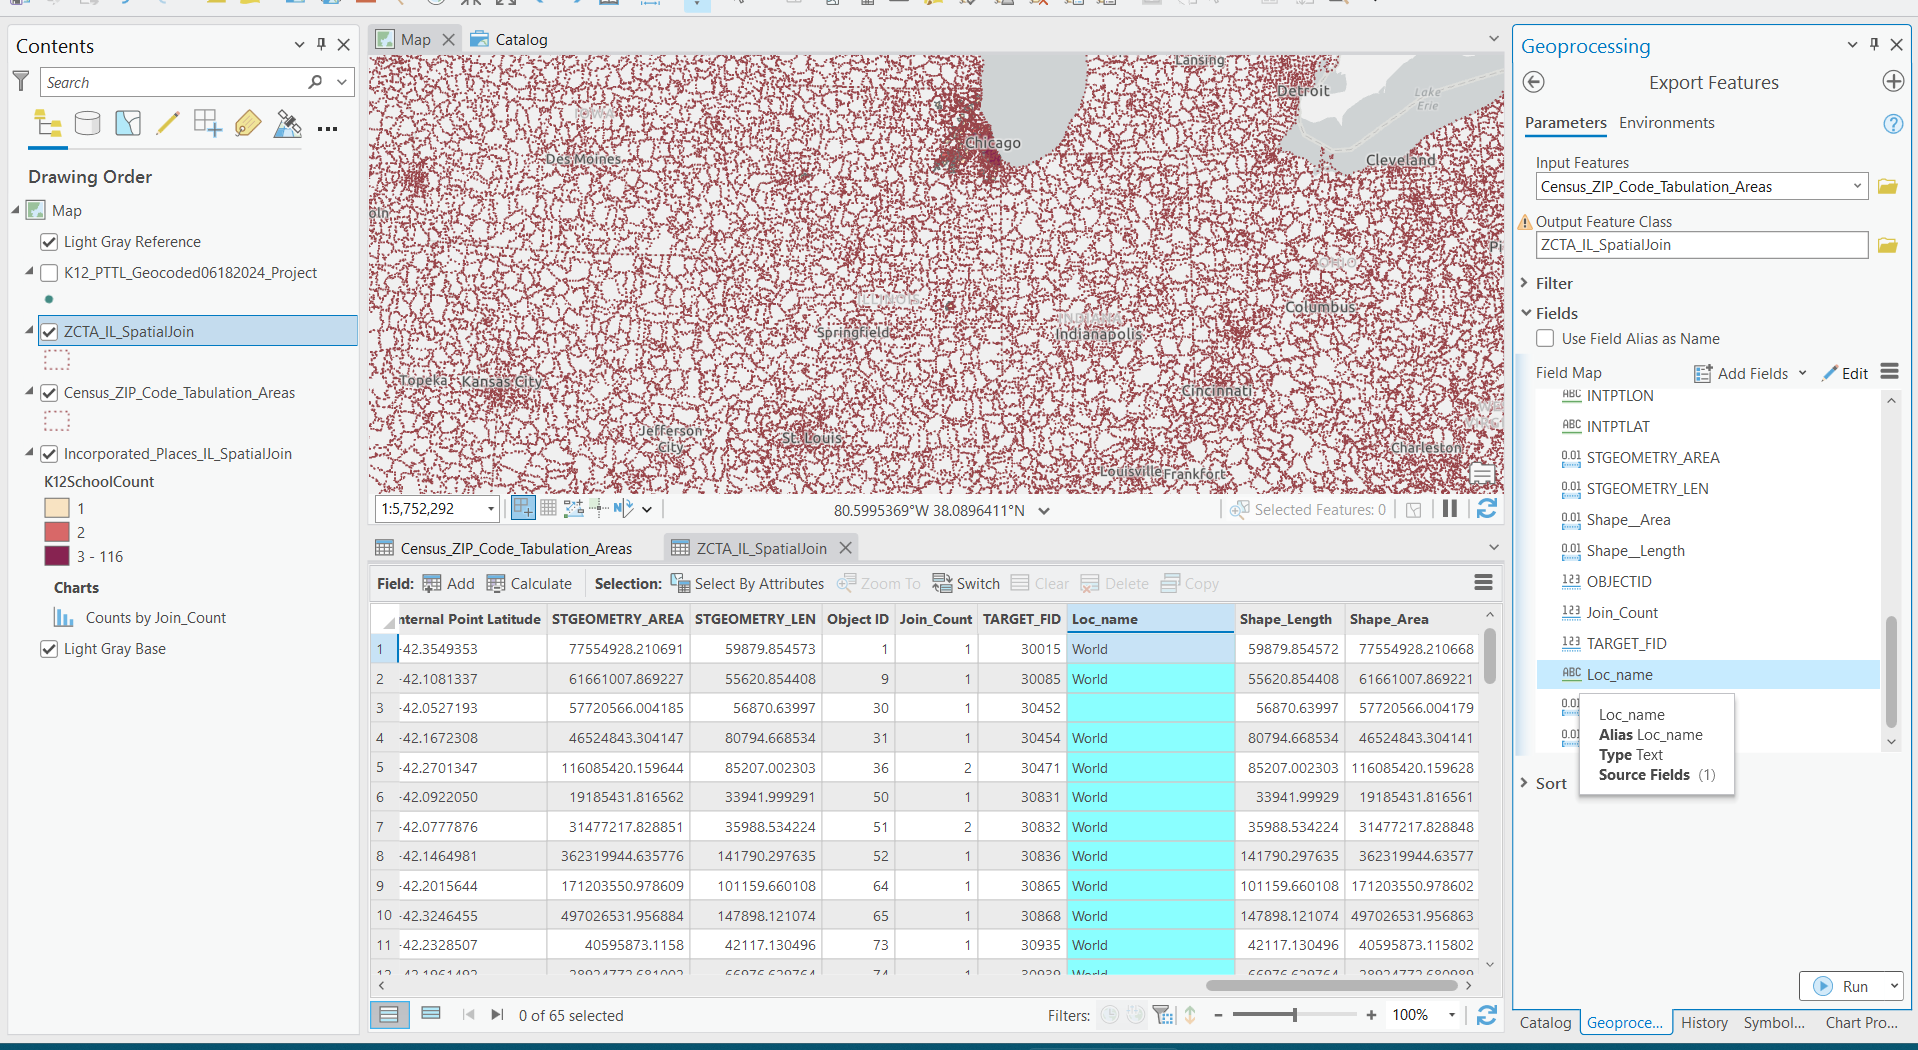Hide the Light Gray Reference layer
This screenshot has width=1918, height=1050.
point(49,242)
